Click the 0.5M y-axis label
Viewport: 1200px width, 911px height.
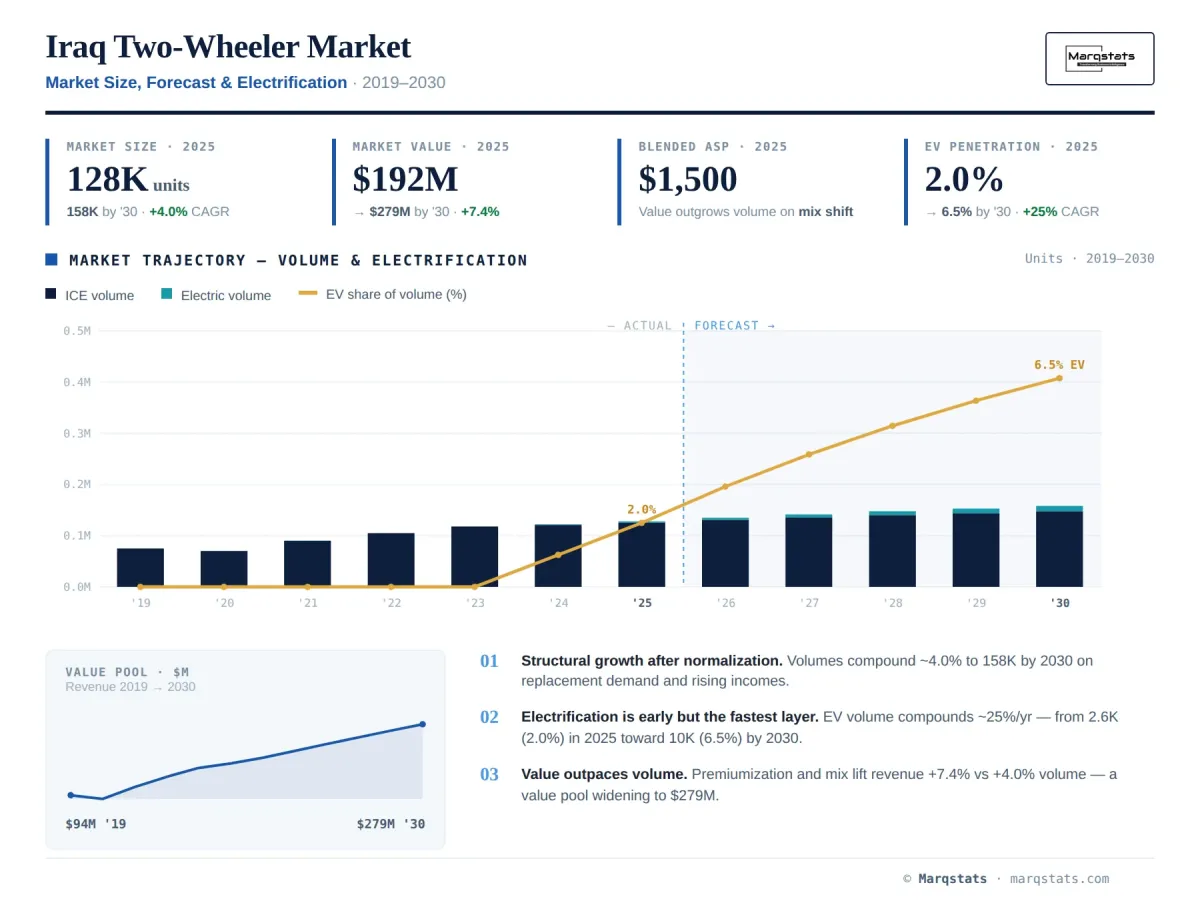(77, 331)
